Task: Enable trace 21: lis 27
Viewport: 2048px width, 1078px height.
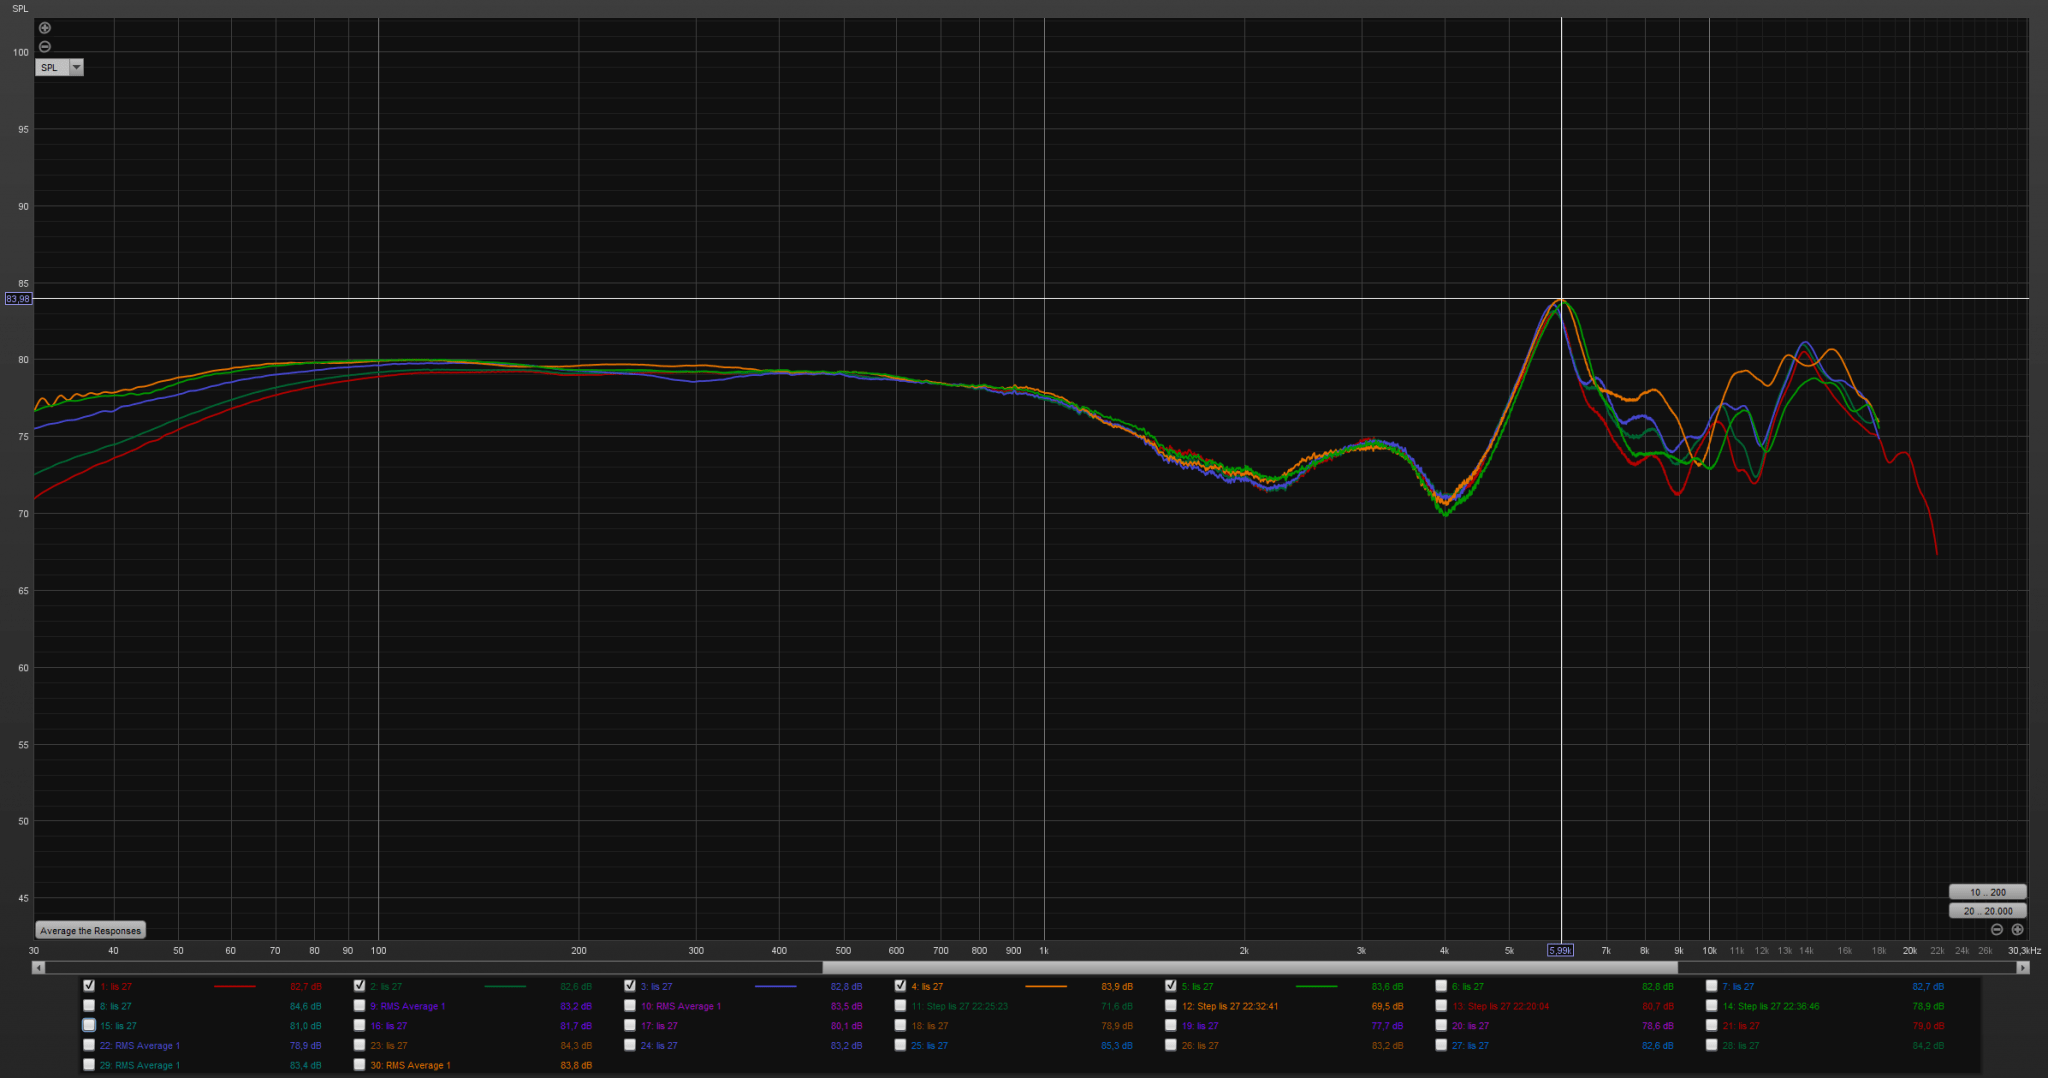Action: click(x=1712, y=1025)
